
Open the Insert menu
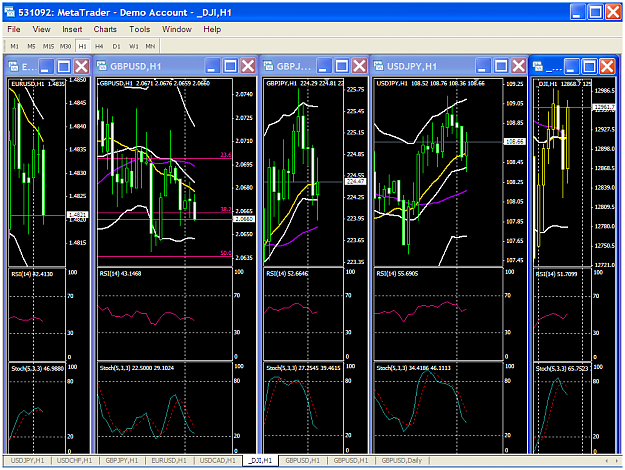pos(72,29)
